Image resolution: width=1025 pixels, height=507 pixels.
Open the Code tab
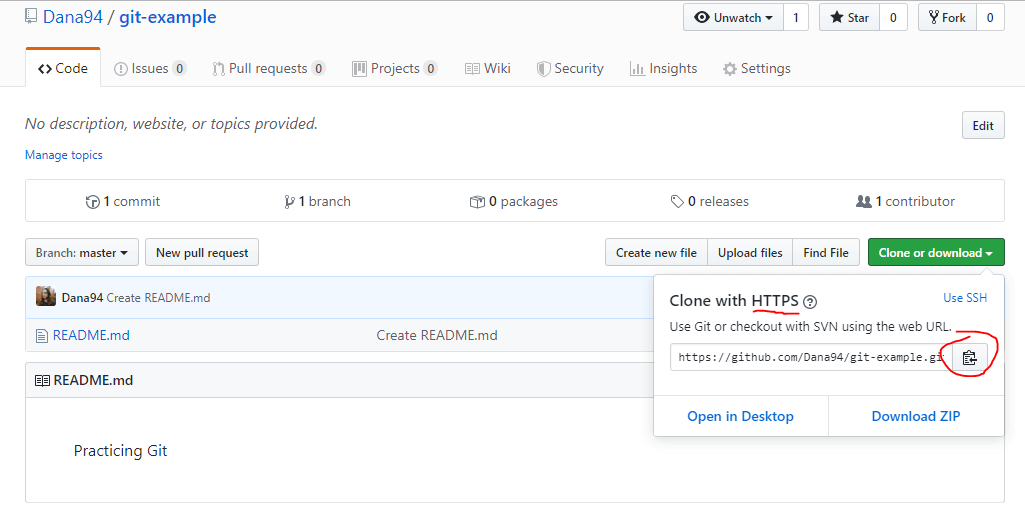(x=63, y=69)
